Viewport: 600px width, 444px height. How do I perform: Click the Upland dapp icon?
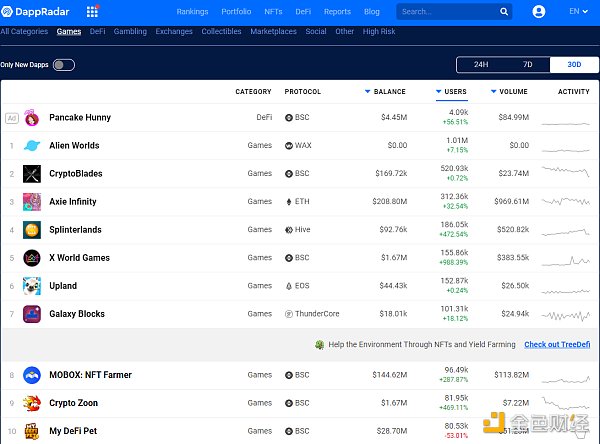pyautogui.click(x=31, y=286)
